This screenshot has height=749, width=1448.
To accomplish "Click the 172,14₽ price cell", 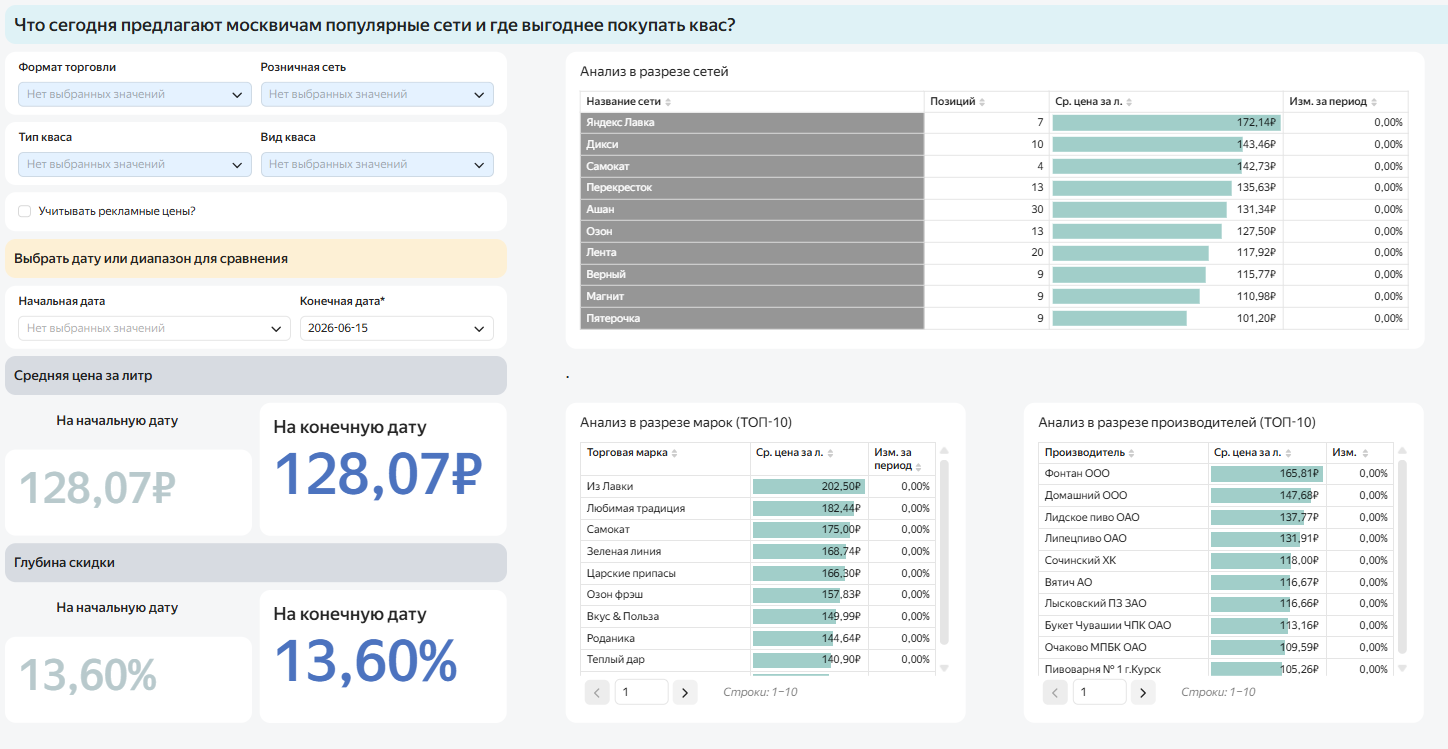I will pos(1166,123).
